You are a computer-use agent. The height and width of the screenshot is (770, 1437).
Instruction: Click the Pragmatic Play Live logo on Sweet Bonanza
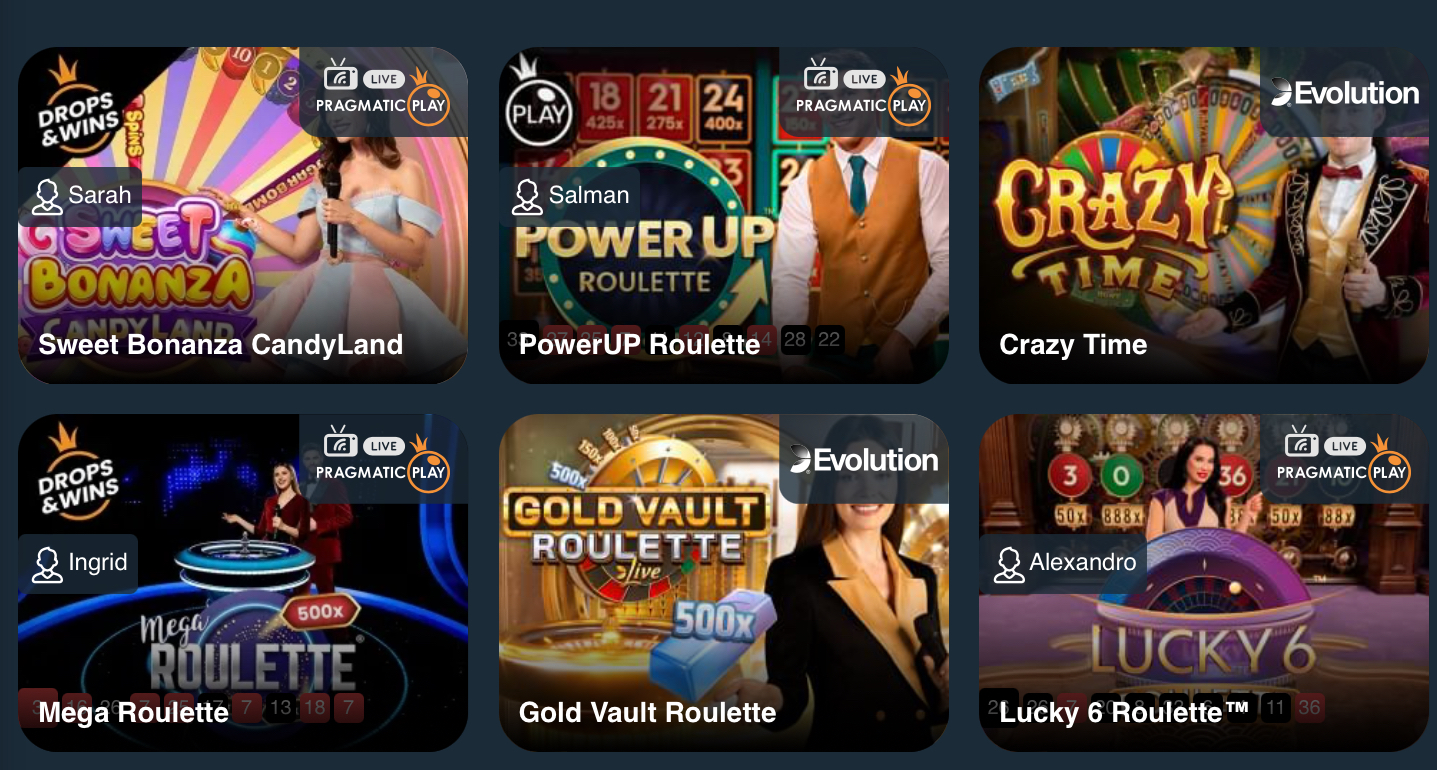tap(383, 92)
